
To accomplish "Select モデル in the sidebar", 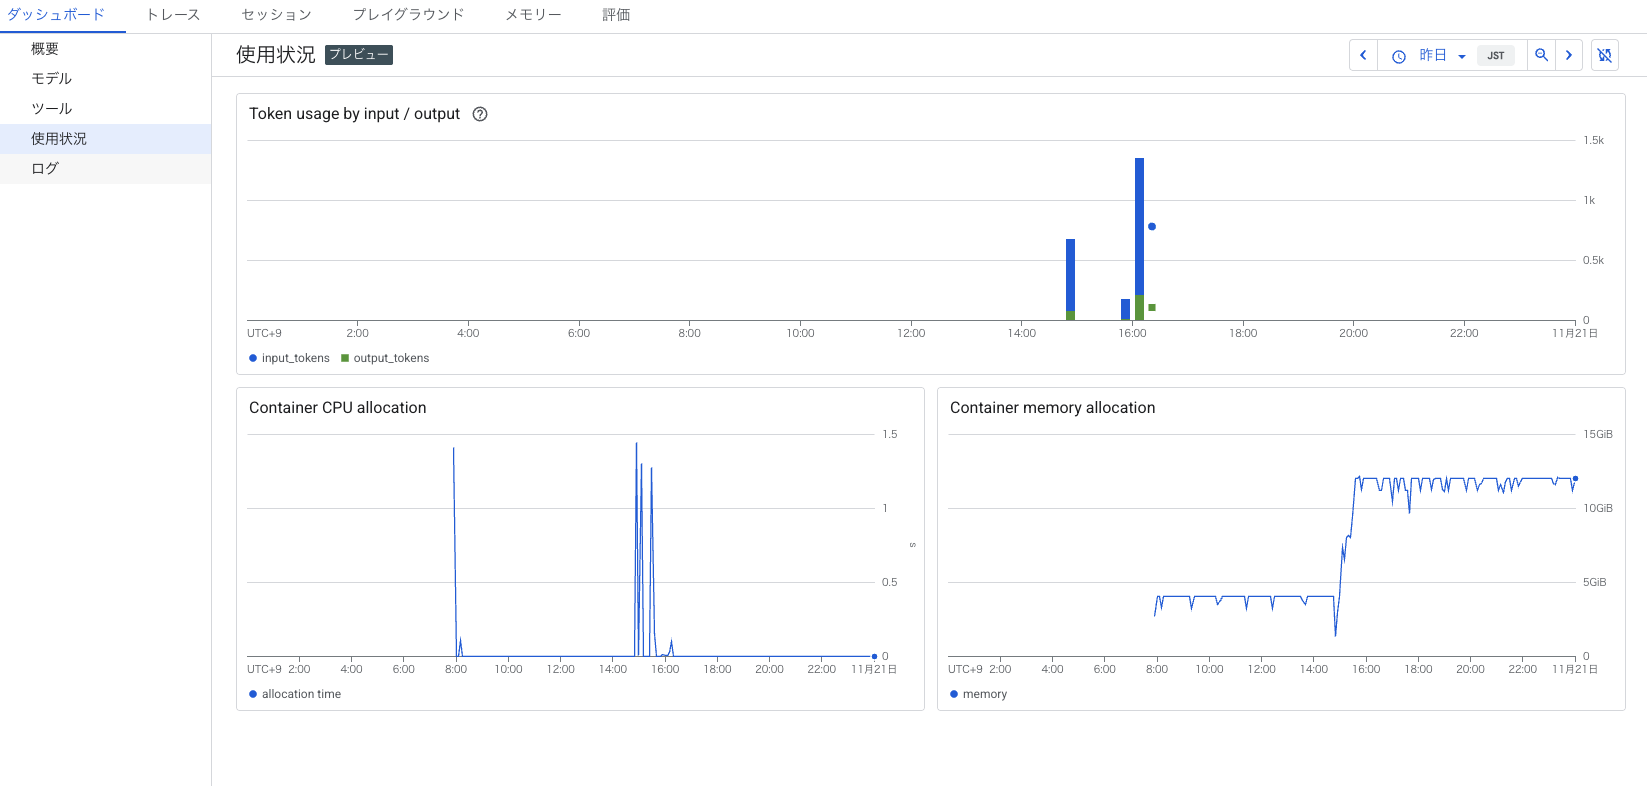I will click(51, 79).
